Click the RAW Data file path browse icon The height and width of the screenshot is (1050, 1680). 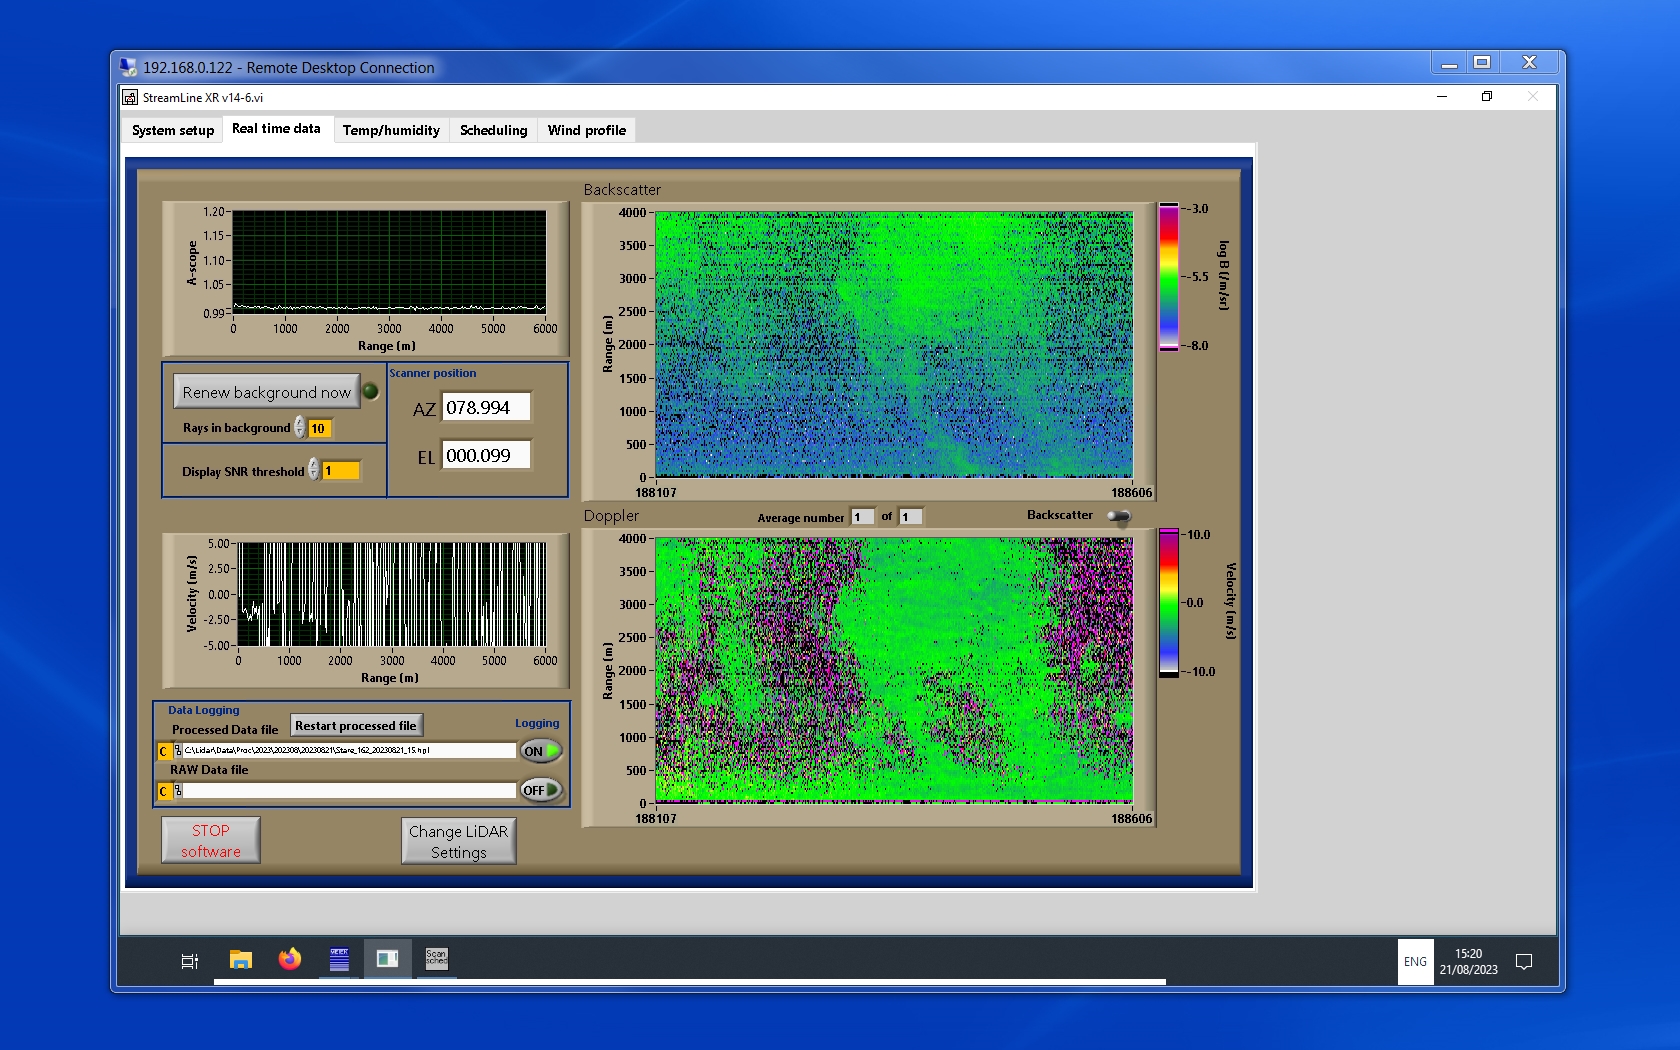pyautogui.click(x=177, y=790)
